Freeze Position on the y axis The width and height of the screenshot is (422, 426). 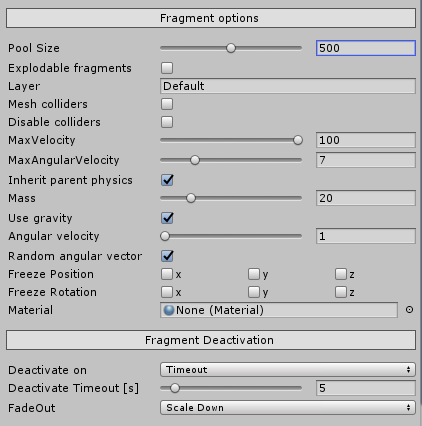254,274
